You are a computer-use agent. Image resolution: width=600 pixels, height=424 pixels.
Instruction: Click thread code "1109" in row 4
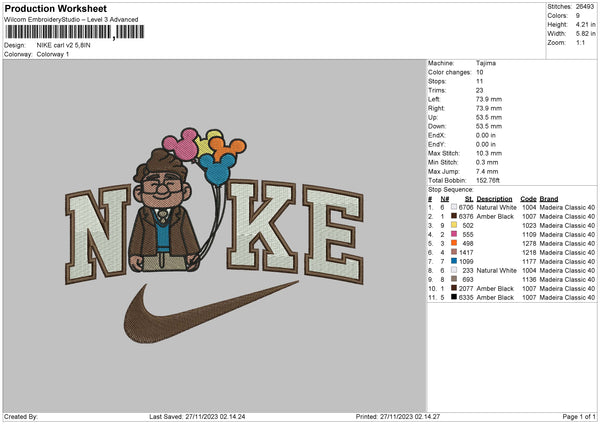click(529, 234)
